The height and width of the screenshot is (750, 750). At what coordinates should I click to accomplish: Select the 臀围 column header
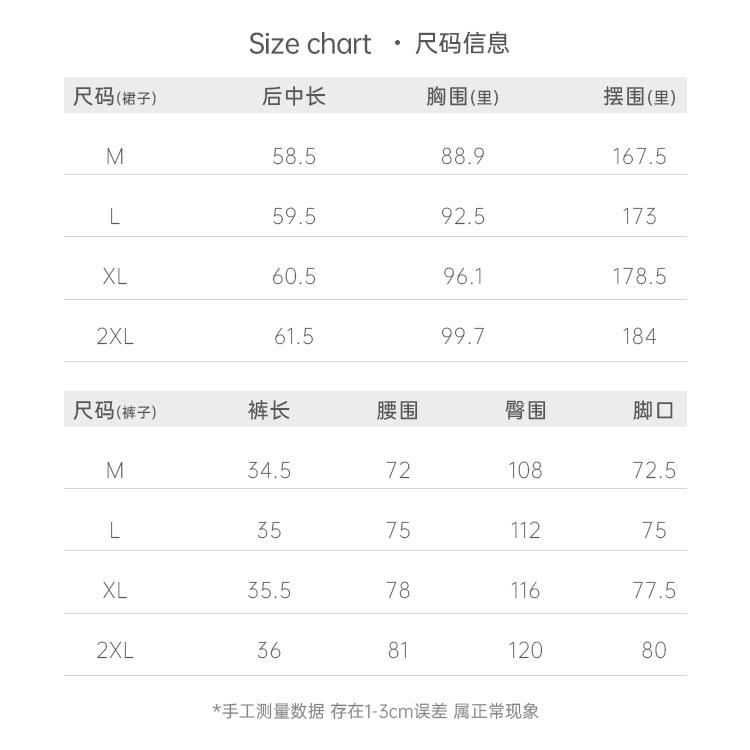[x=525, y=411]
